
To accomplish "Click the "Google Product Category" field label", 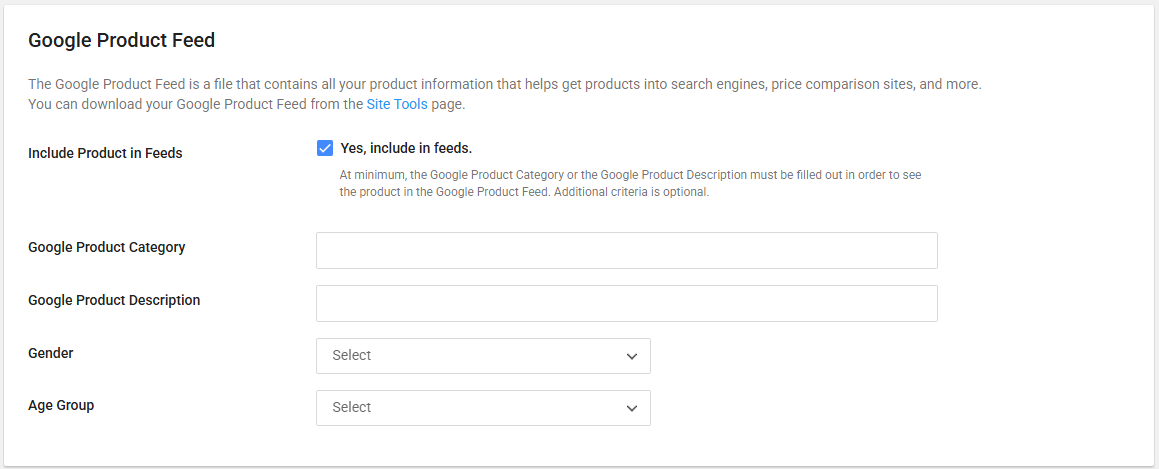I will point(107,247).
